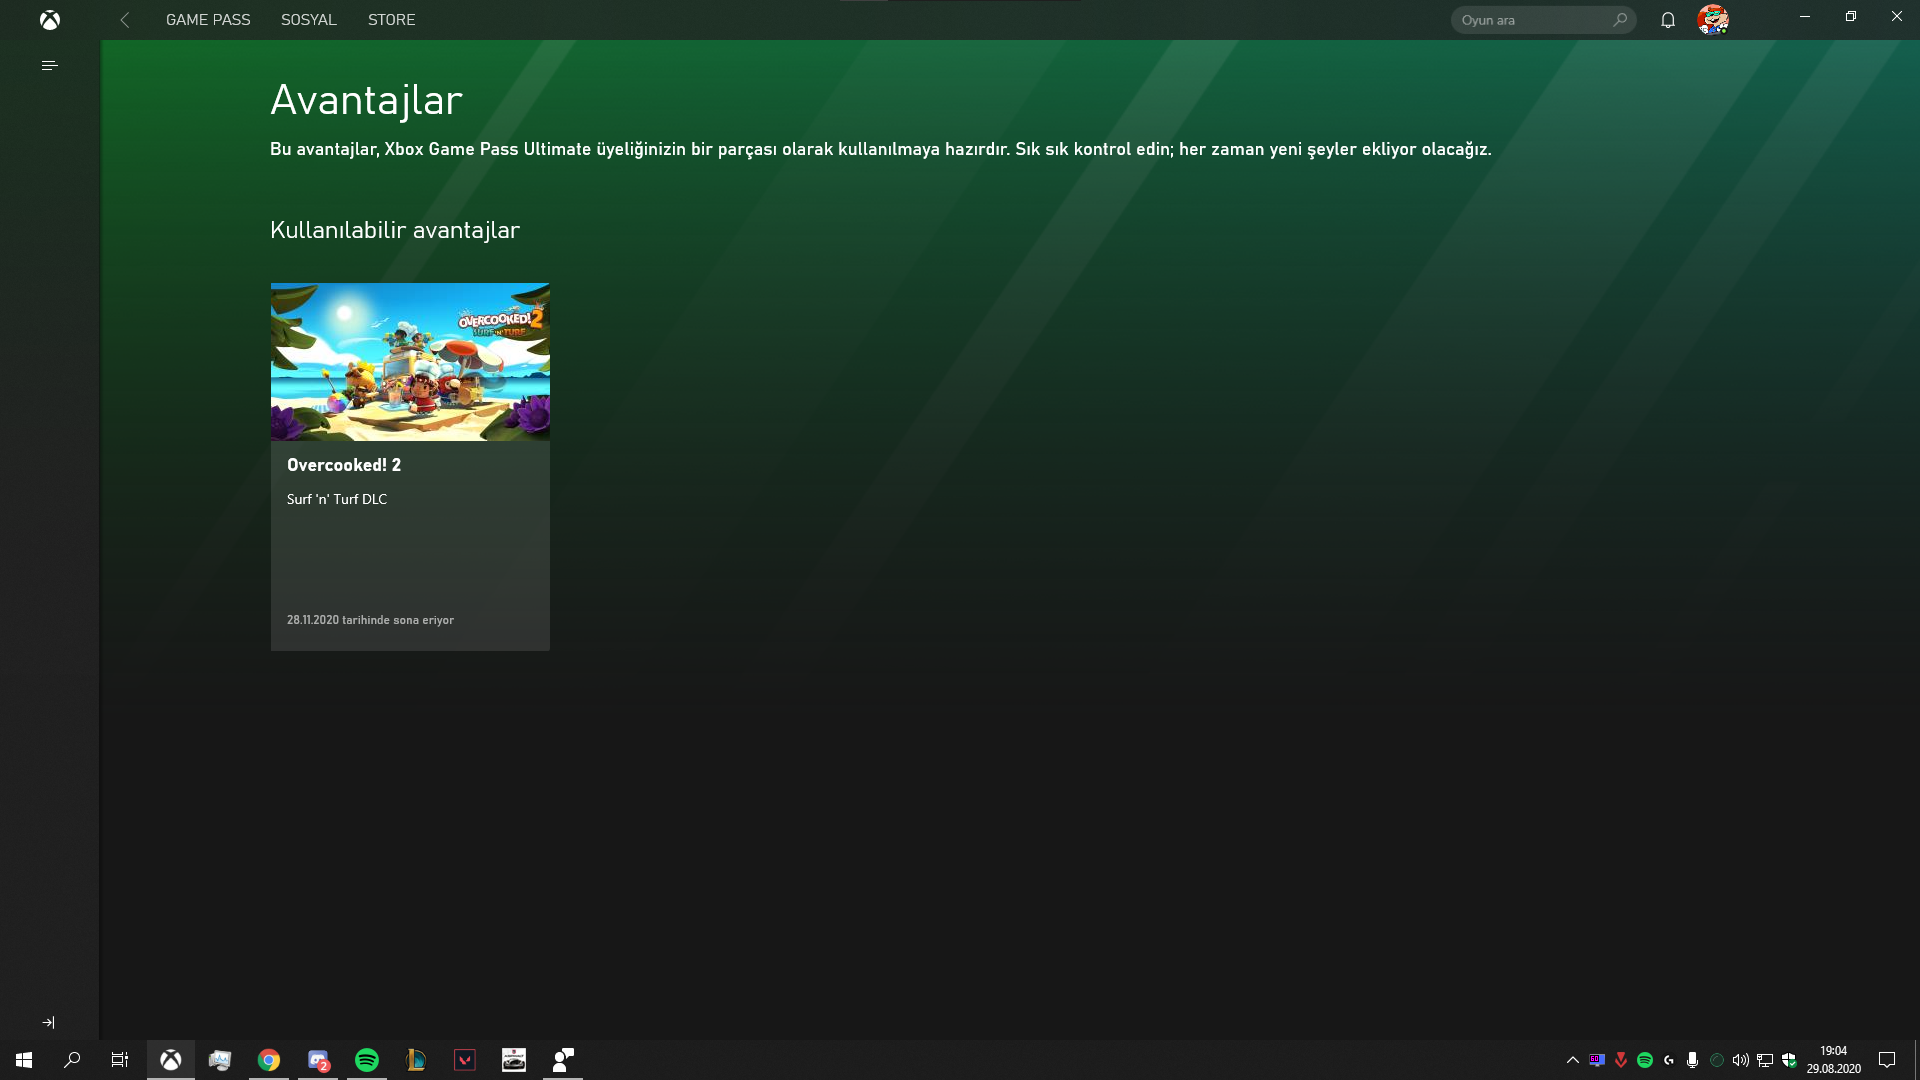The width and height of the screenshot is (1920, 1080).
Task: Open Windows Security tray icon
Action: click(x=1789, y=1060)
